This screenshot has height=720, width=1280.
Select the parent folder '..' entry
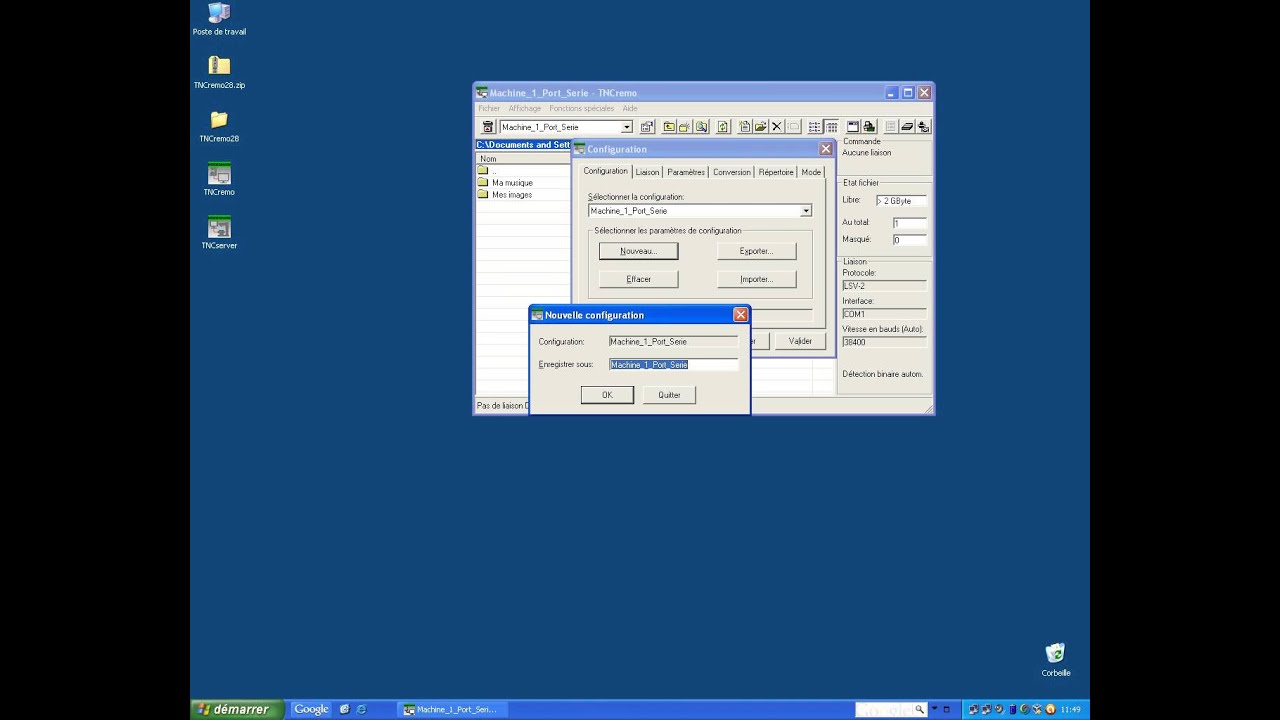[x=486, y=171]
